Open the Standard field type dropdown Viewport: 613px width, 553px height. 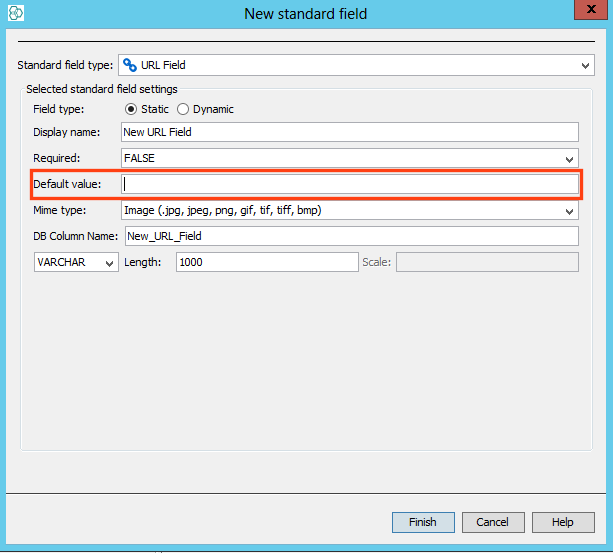[586, 66]
